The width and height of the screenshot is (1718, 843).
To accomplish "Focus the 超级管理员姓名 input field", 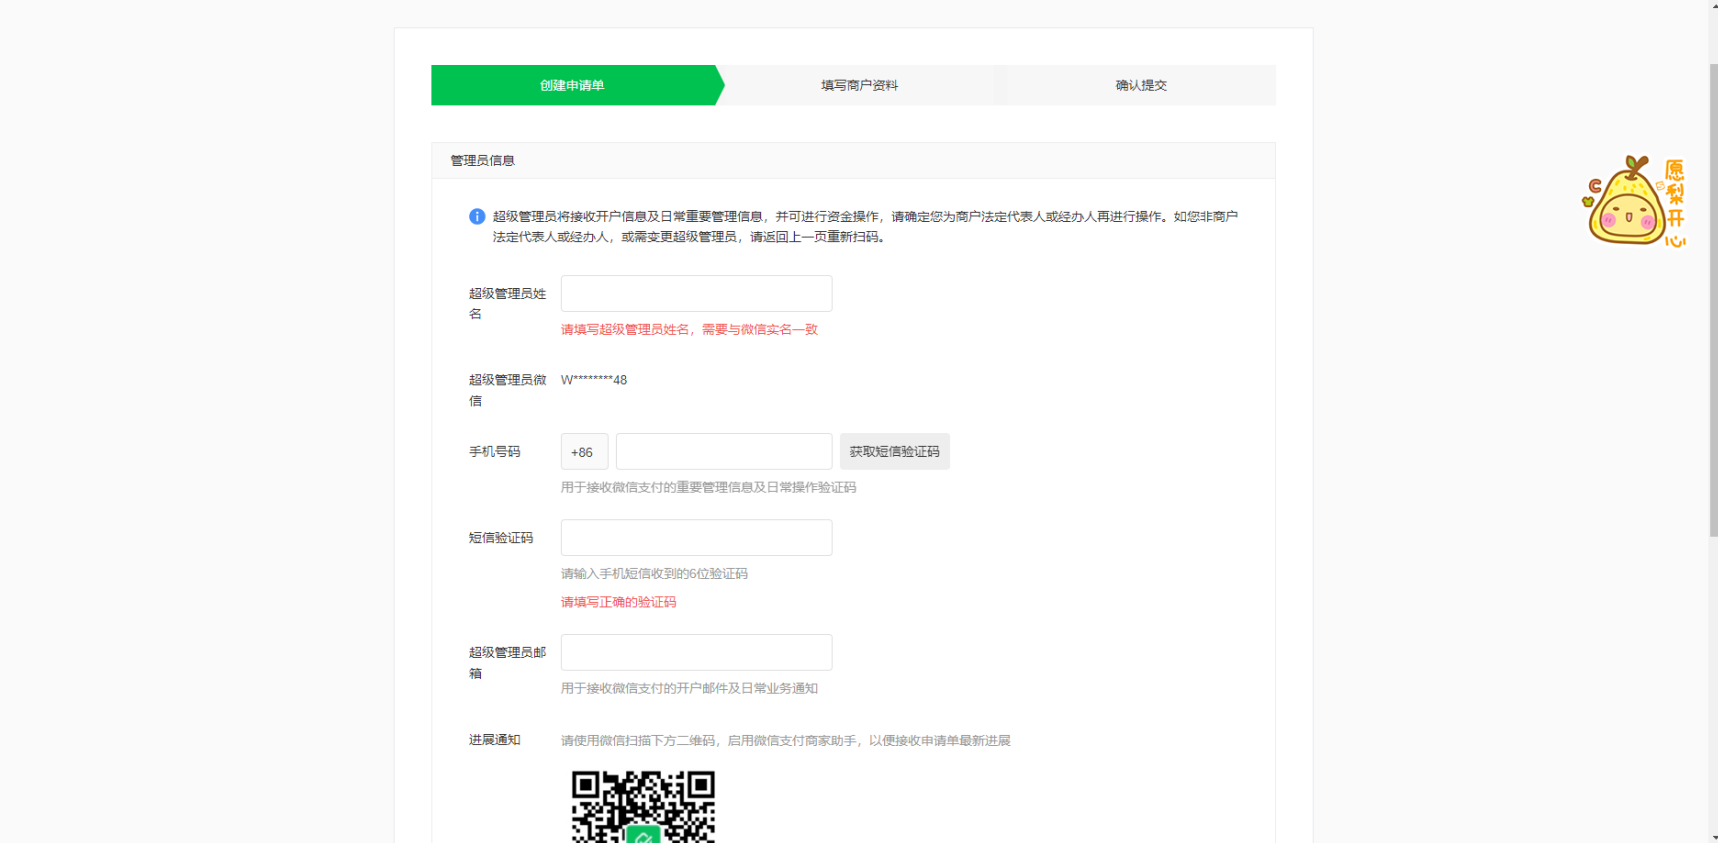I will pos(696,293).
